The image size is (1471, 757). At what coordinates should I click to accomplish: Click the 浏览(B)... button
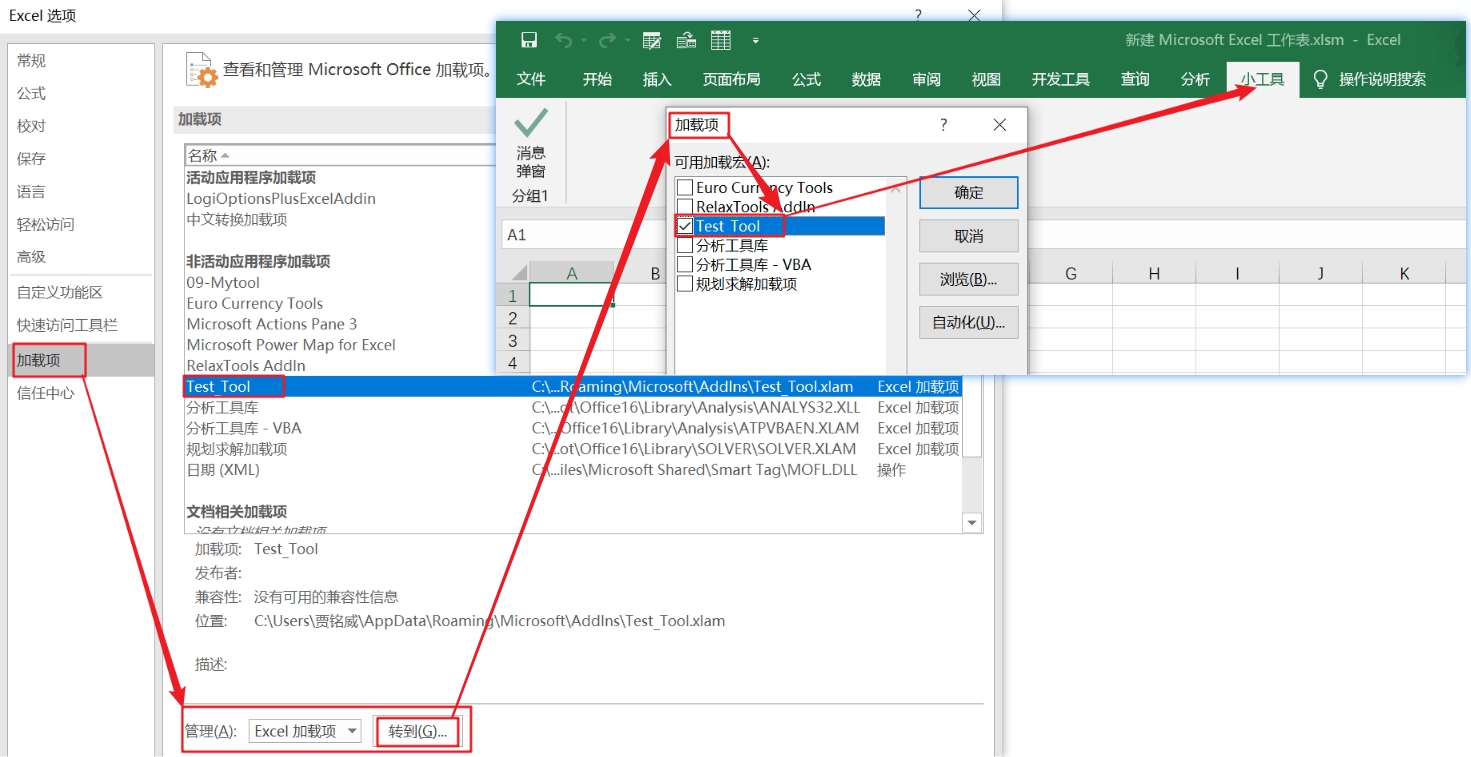[968, 279]
